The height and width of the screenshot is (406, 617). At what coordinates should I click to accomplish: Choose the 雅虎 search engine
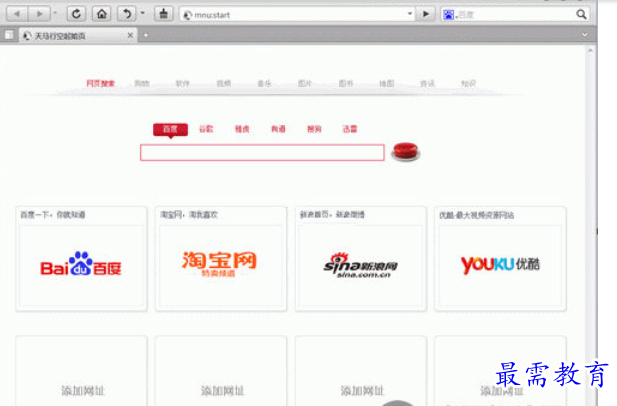(242, 129)
